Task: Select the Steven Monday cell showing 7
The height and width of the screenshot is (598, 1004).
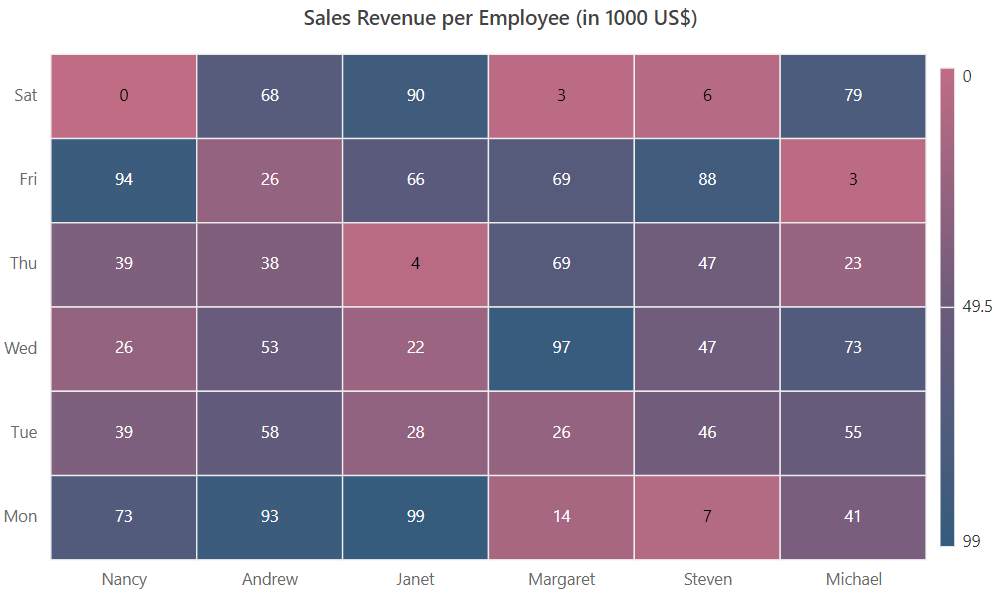Action: [707, 517]
